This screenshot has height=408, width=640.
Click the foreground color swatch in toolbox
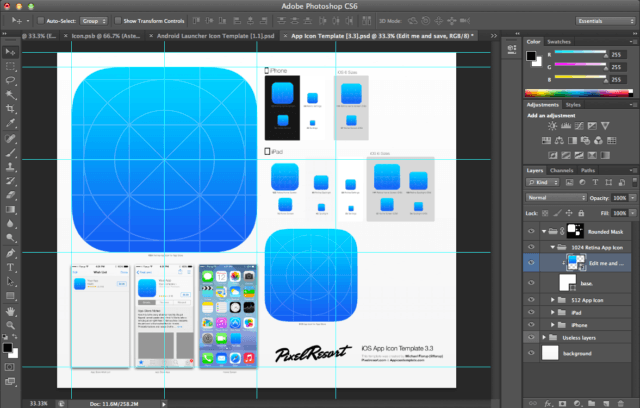7,348
